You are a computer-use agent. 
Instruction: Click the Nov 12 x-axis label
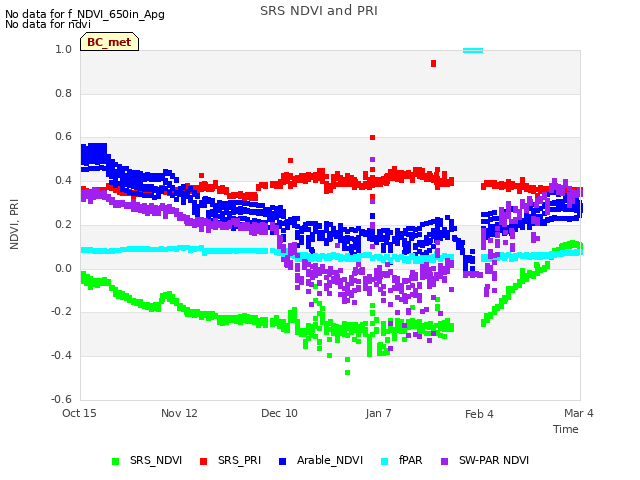[179, 413]
